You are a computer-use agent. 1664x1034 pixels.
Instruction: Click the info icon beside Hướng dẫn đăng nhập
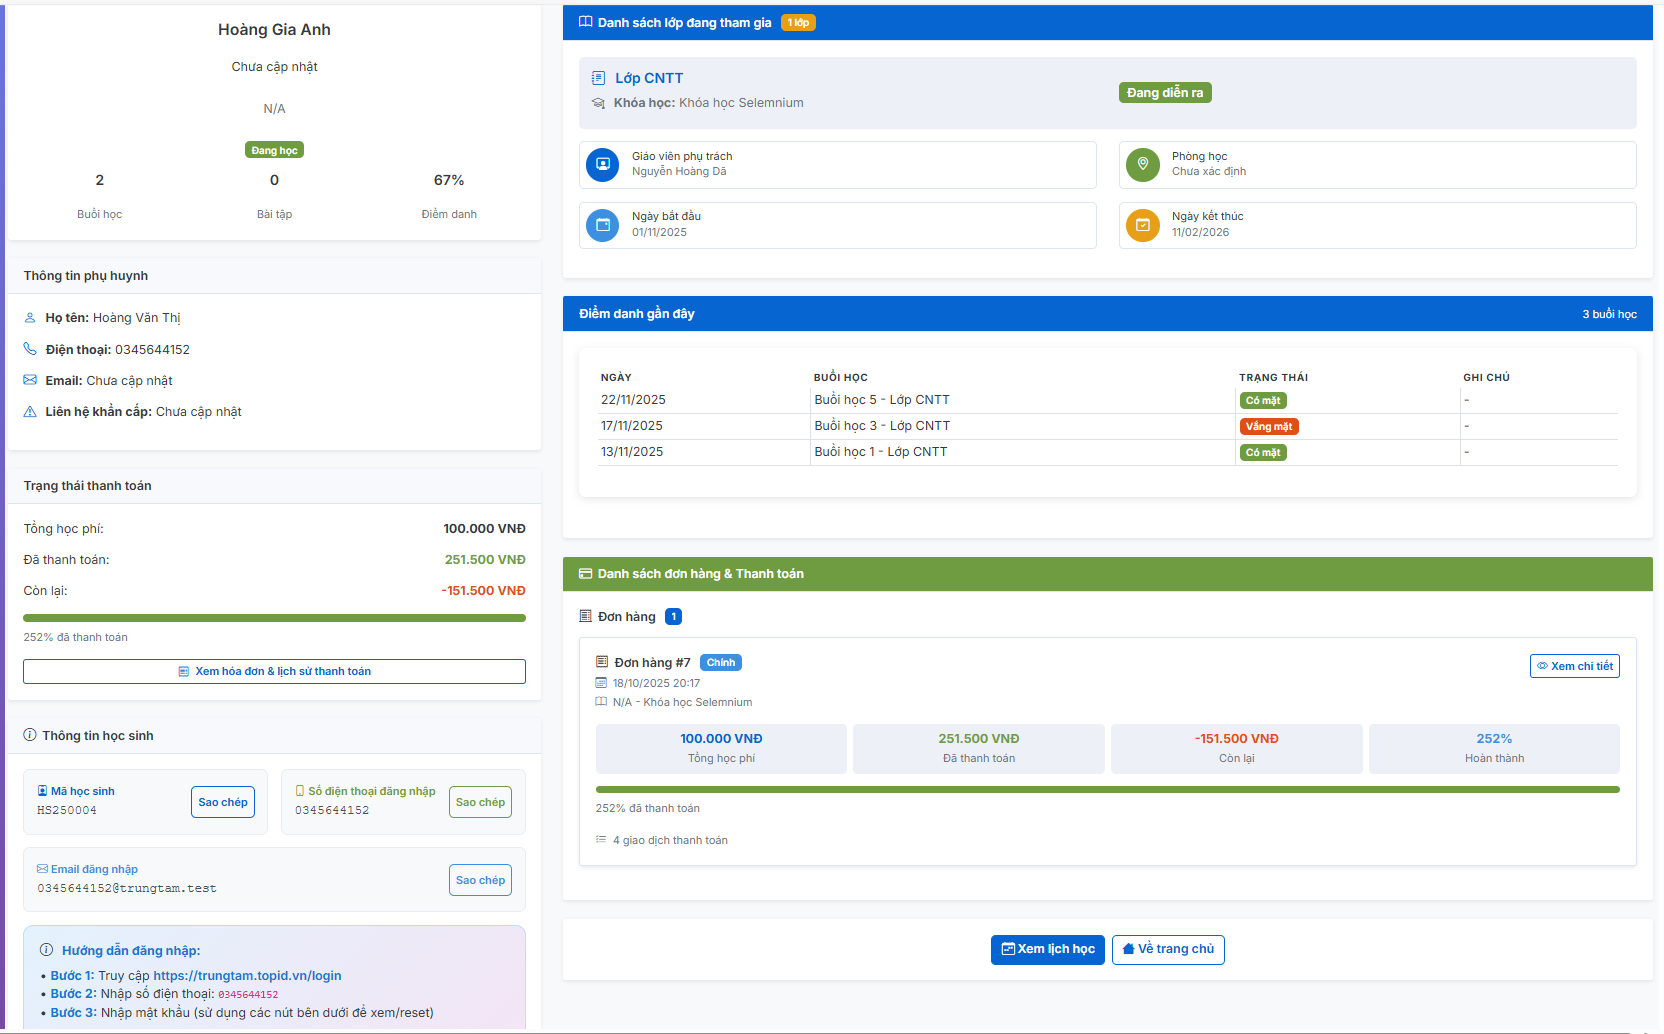[x=46, y=950]
